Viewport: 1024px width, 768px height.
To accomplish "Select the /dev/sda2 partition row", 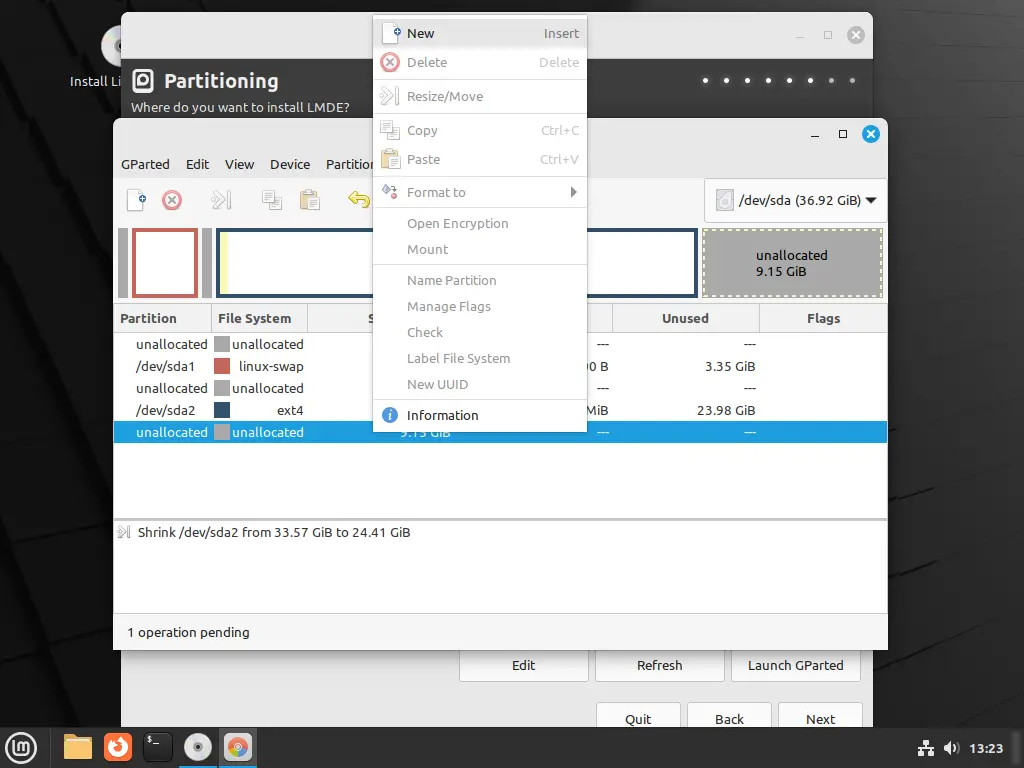I will [500, 410].
